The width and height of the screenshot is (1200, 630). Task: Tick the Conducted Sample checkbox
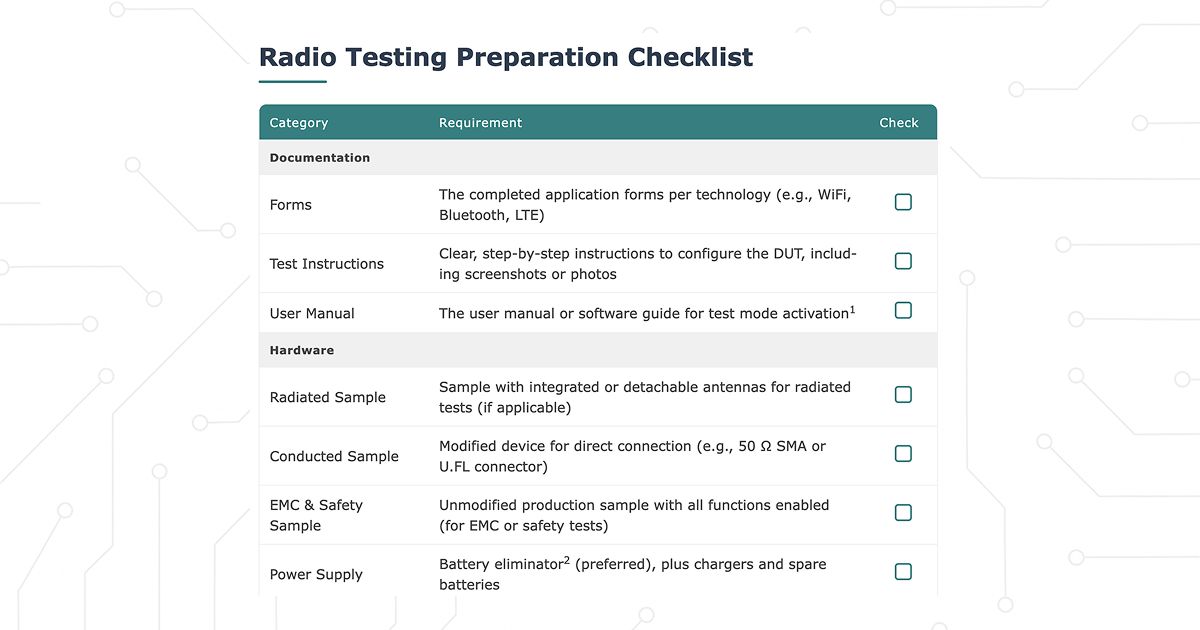point(903,453)
